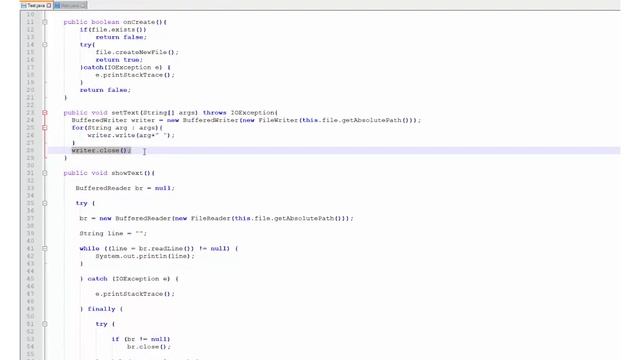
Task: Collapse the showText method fold on line 31
Action: coord(44,173)
